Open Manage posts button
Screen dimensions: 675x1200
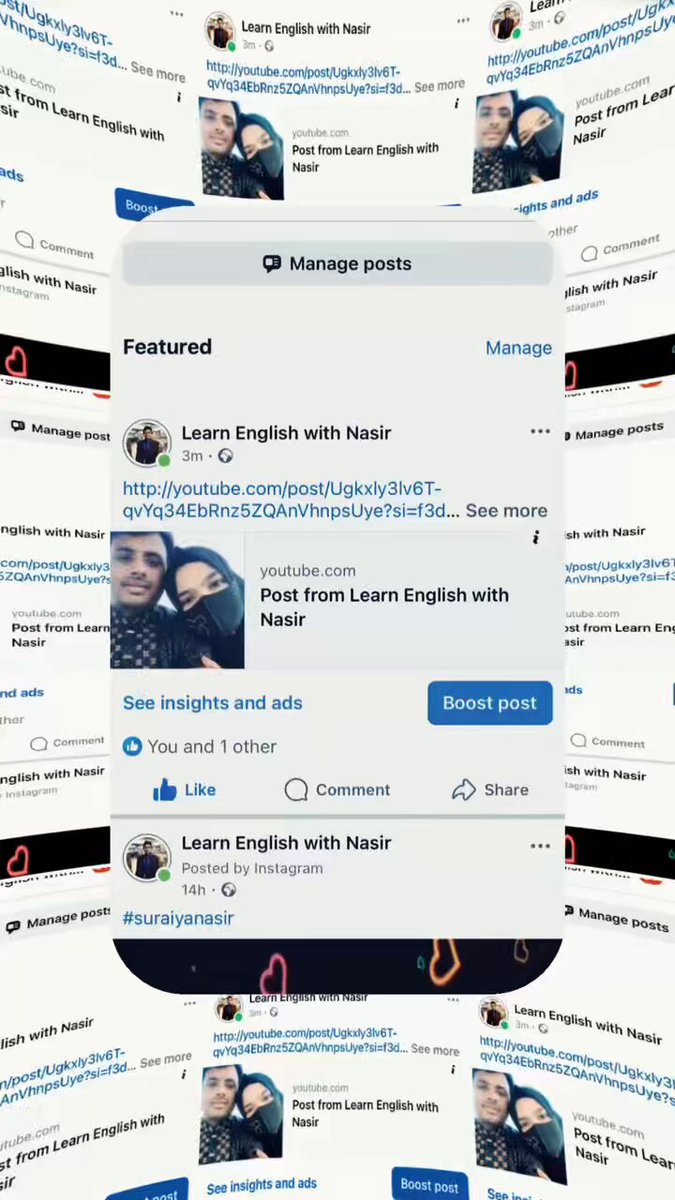click(337, 264)
